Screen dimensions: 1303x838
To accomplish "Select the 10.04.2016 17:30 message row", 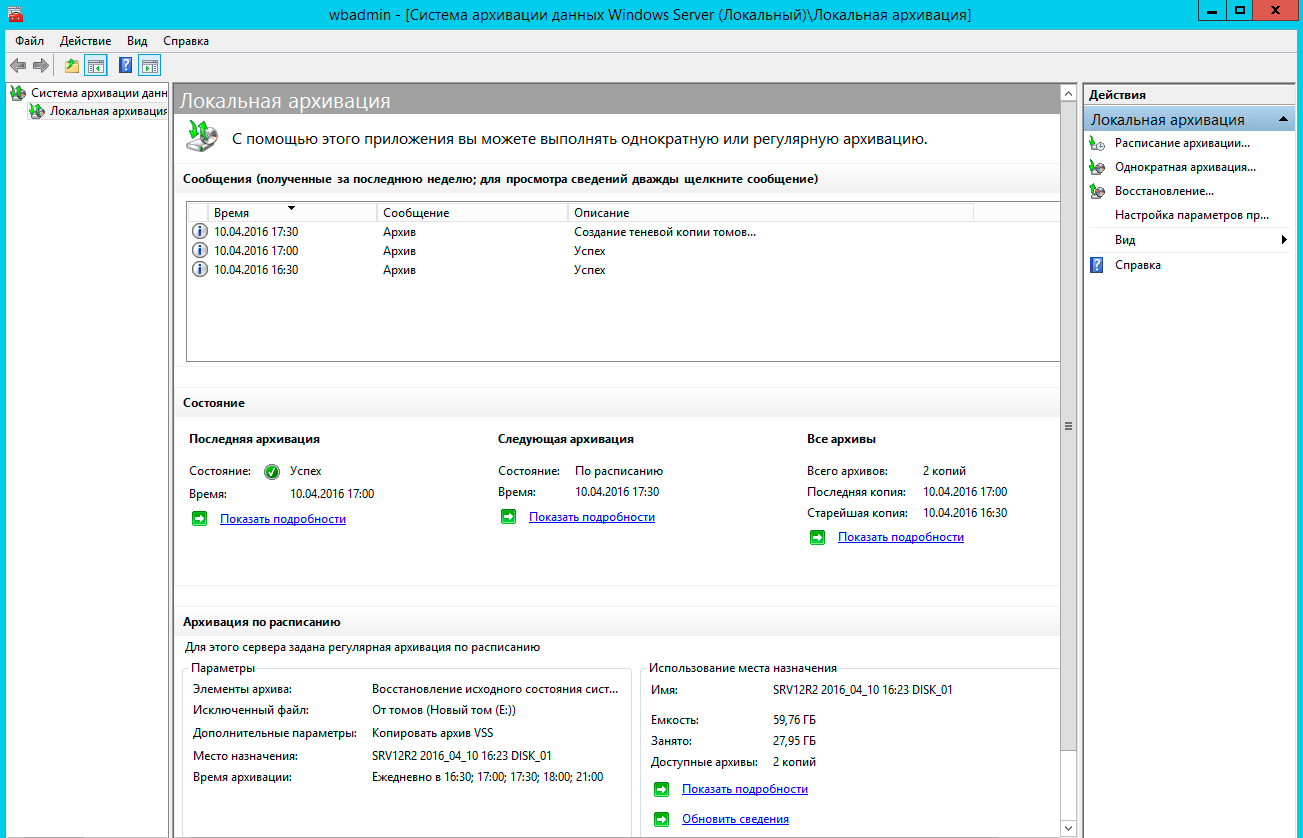I will (256, 232).
